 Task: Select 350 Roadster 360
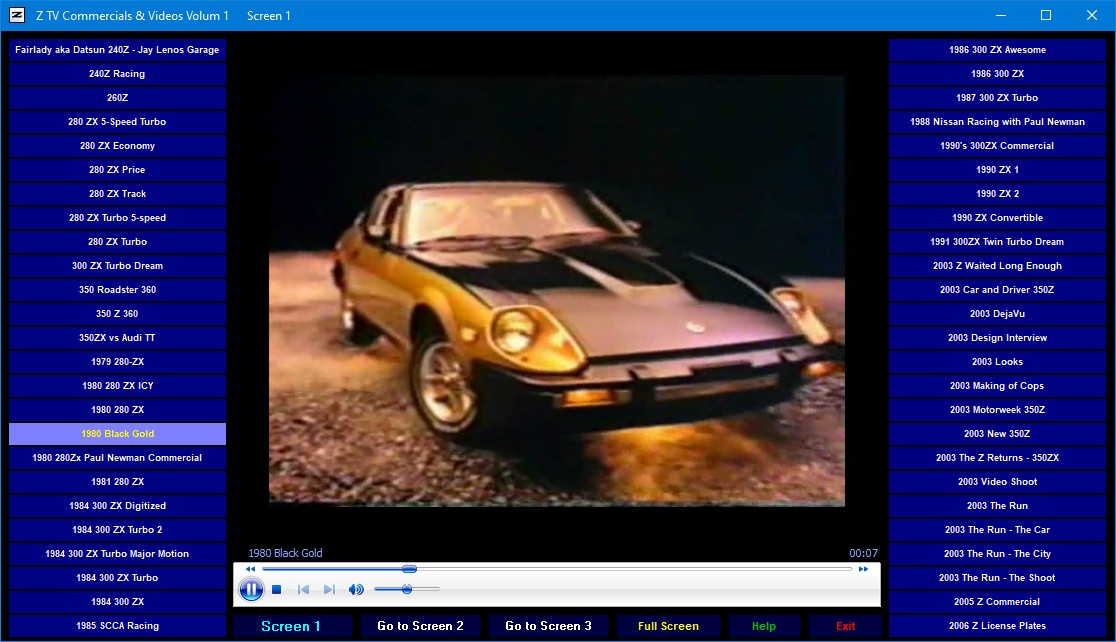pos(117,290)
